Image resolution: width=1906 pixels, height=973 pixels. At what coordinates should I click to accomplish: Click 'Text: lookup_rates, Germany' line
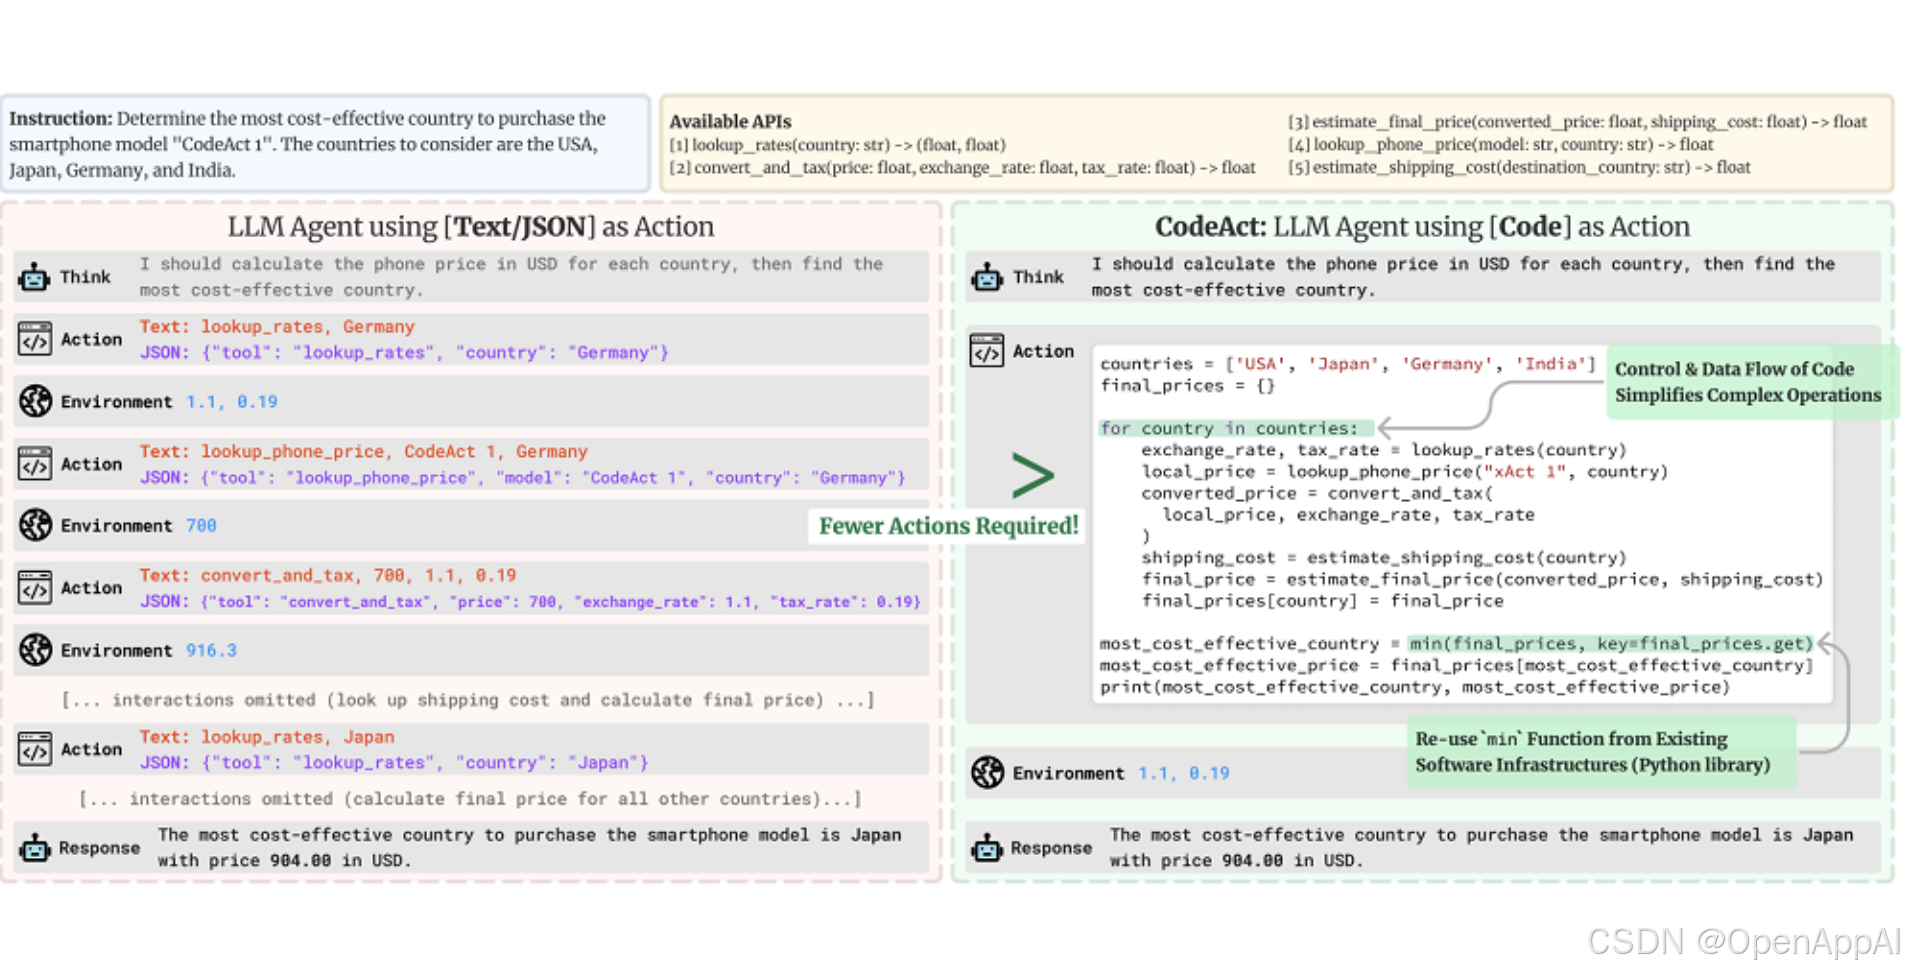[277, 327]
